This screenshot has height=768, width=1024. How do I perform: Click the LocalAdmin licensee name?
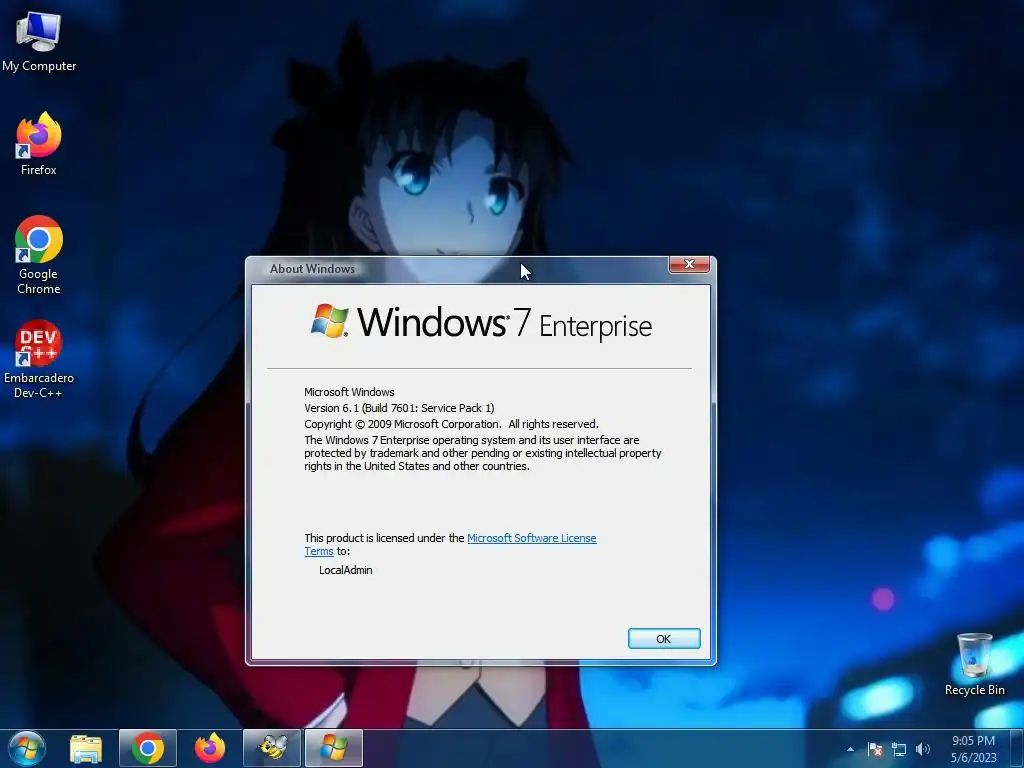[x=345, y=570]
